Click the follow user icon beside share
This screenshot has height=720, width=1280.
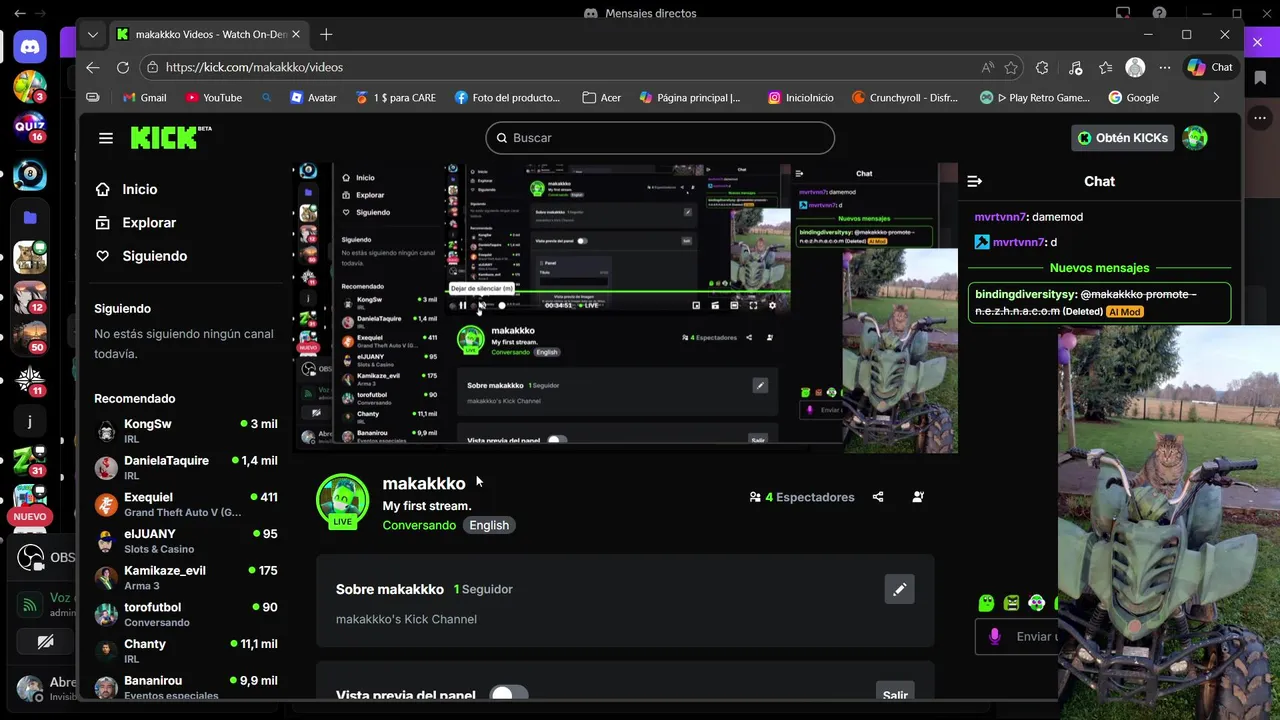[x=918, y=497]
